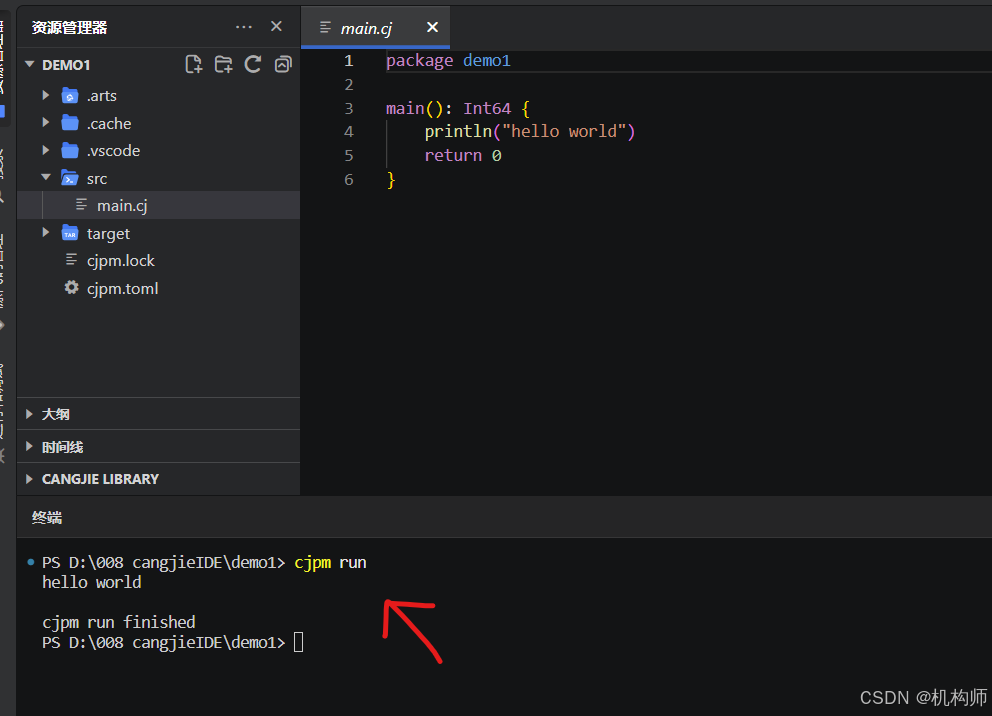The image size is (992, 716).
Task: Select the .vscode folder name
Action: 113,151
